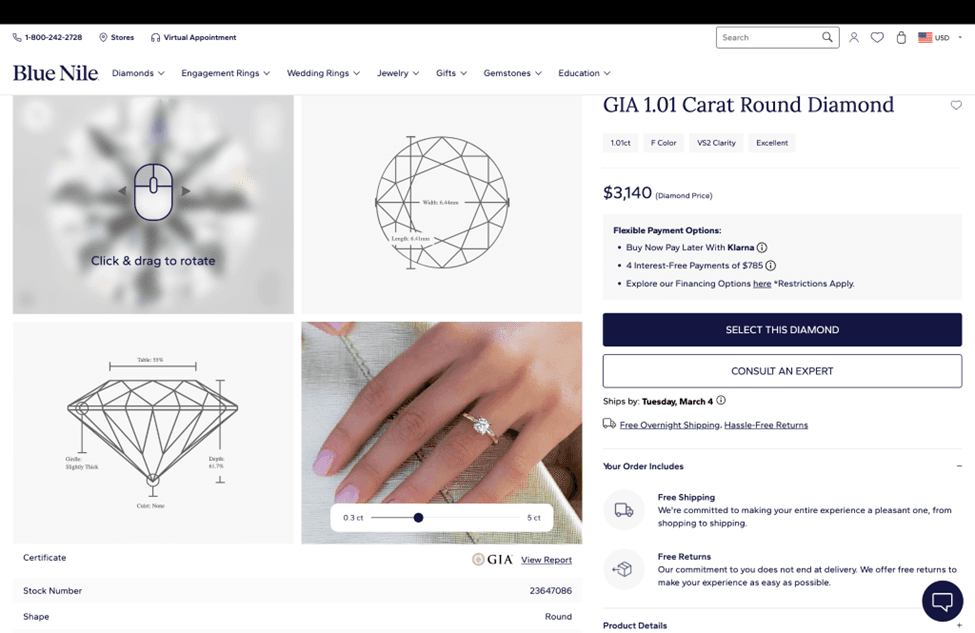Open the Jewelry menu
The image size is (975, 633).
[398, 73]
